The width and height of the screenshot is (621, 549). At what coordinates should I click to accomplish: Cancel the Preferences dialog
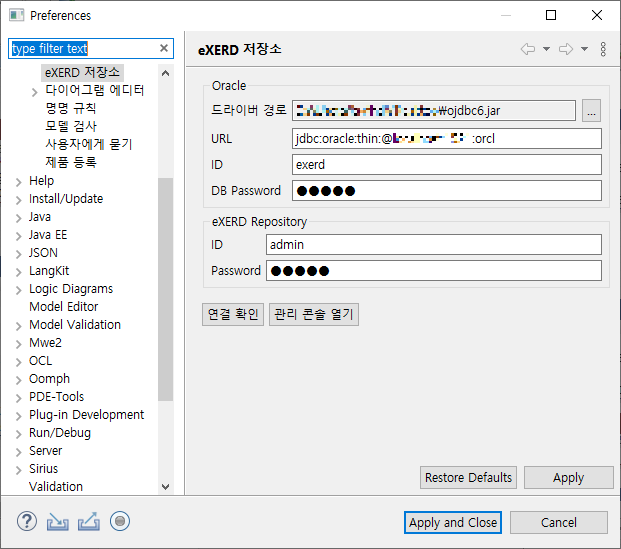click(558, 522)
